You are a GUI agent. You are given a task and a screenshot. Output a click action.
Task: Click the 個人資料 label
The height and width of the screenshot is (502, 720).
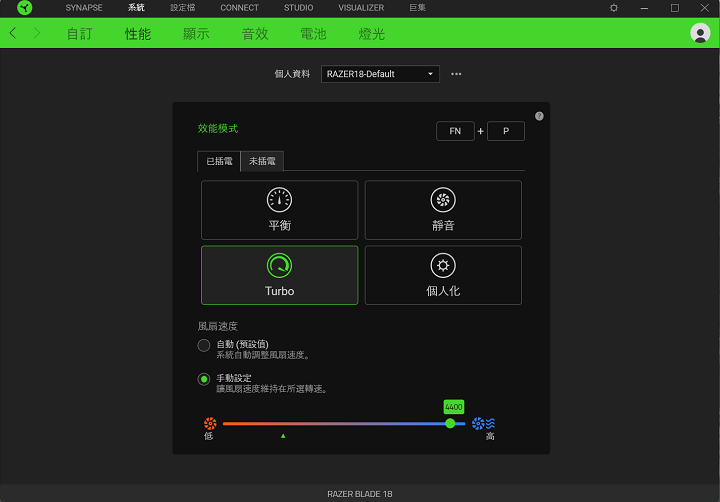292,74
